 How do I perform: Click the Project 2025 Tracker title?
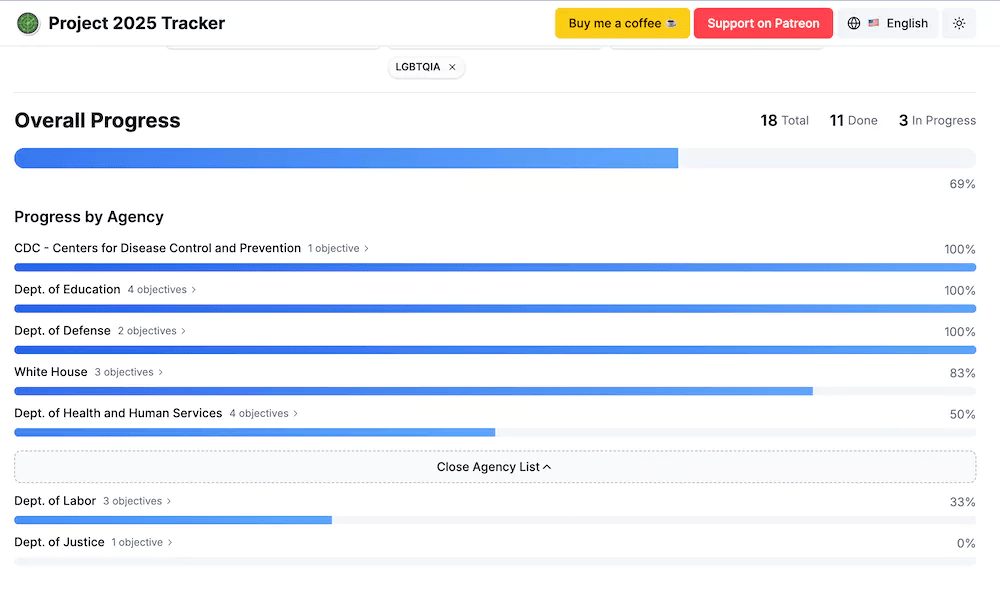point(137,23)
